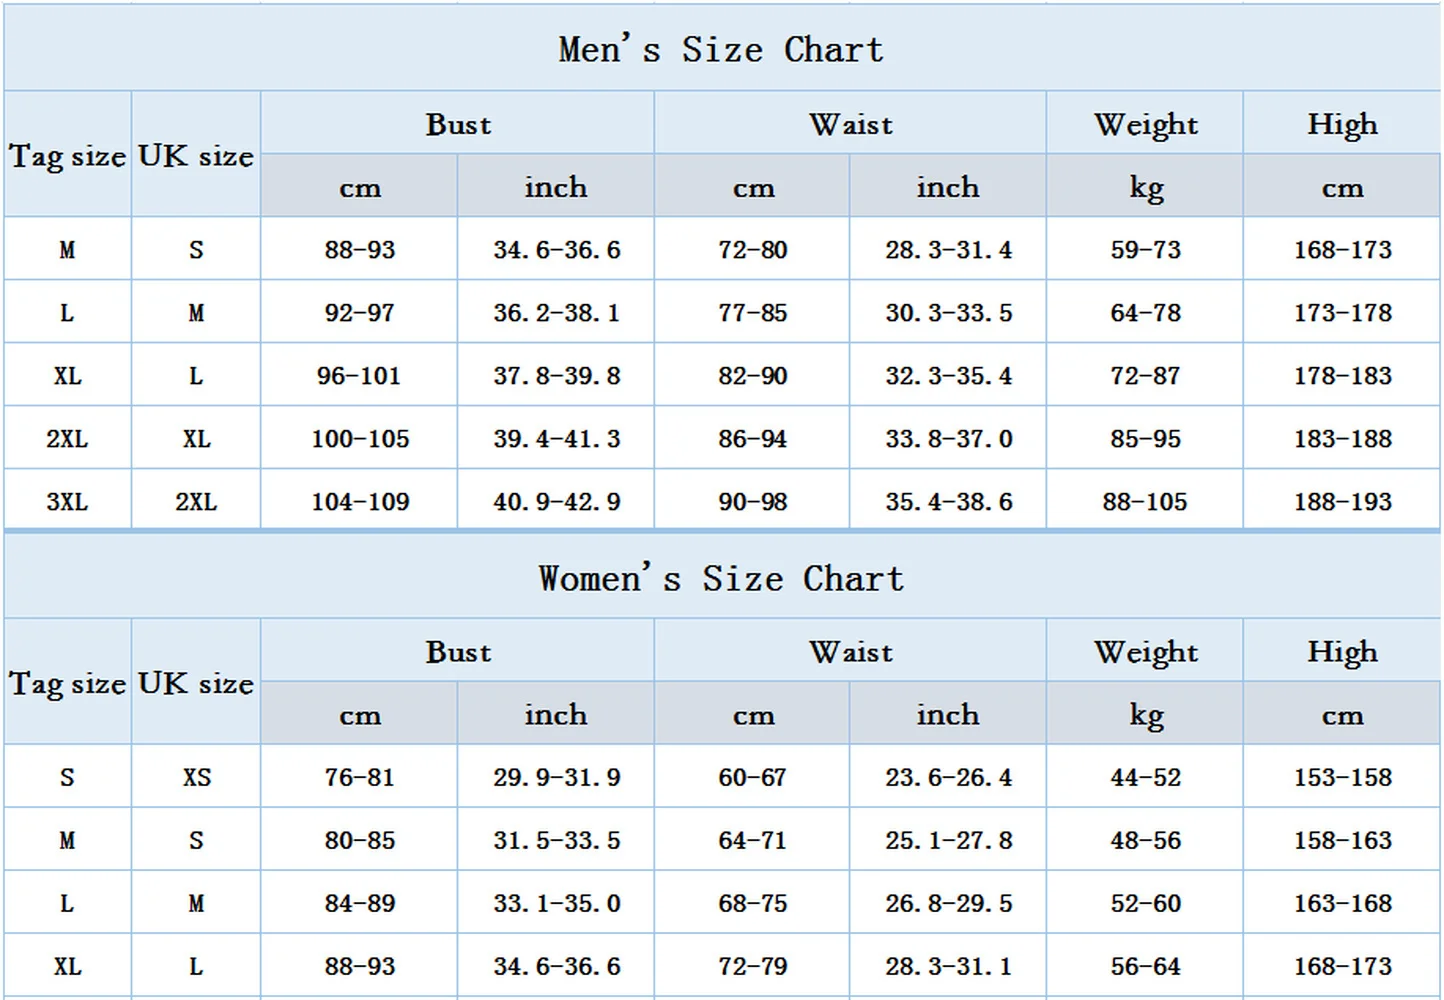Click the 96-101 bust cm cell
The width and height of the screenshot is (1444, 1000).
pos(359,376)
